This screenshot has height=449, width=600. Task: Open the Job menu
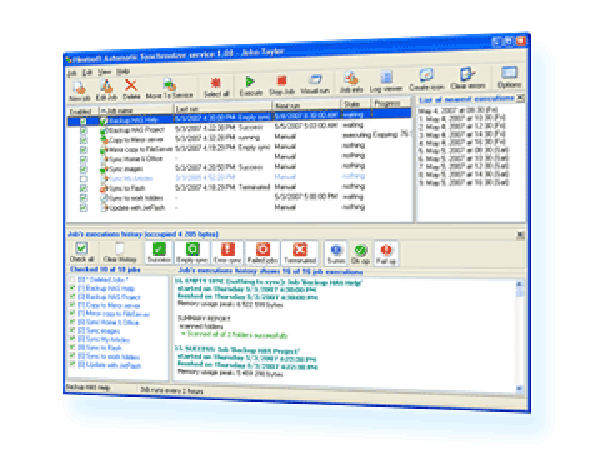(x=72, y=73)
